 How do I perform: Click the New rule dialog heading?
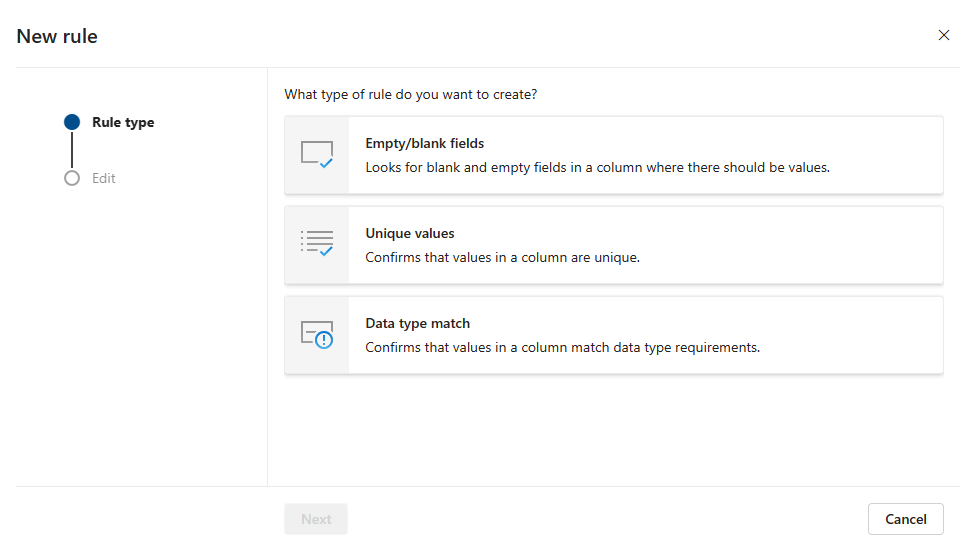click(57, 36)
